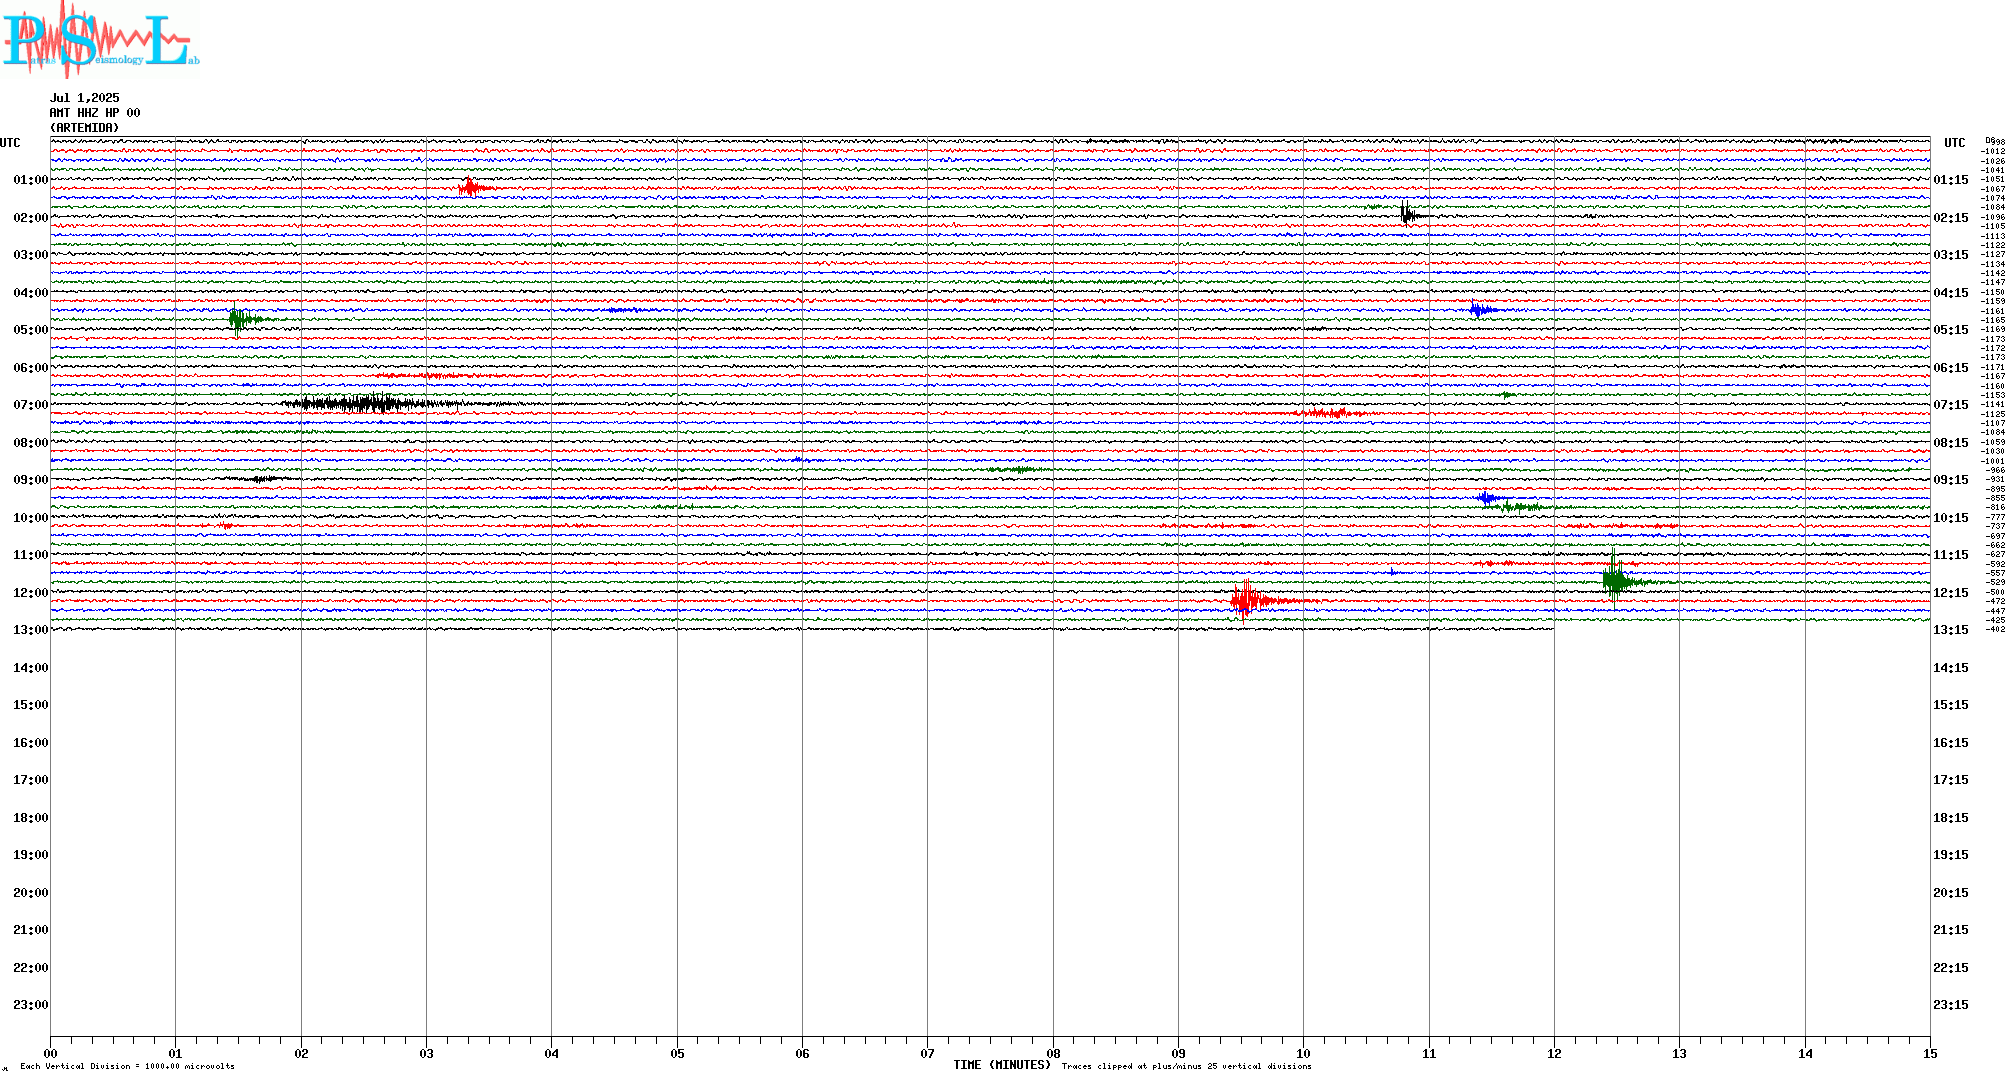The height and width of the screenshot is (1080, 2010).
Task: Click the small green event near minute 07.7
Action: (x=1017, y=469)
